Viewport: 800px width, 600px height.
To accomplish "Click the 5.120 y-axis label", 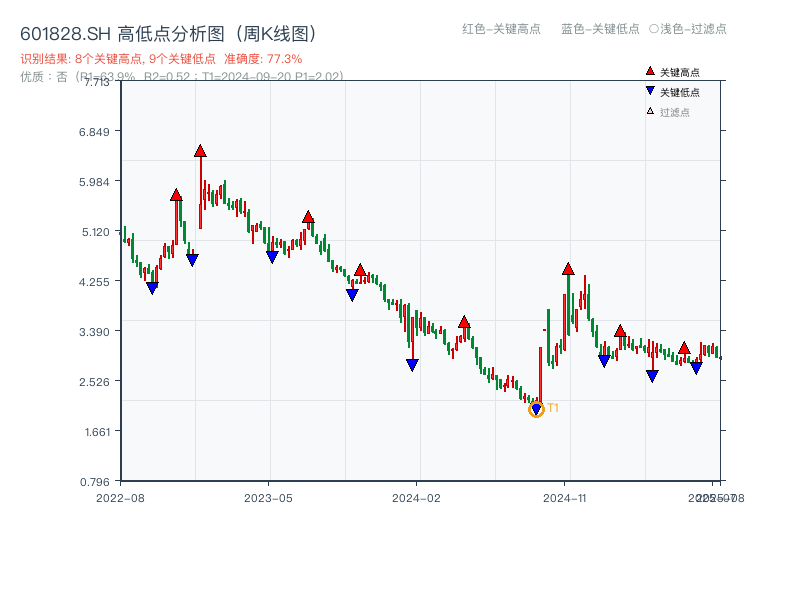I will [x=96, y=232].
